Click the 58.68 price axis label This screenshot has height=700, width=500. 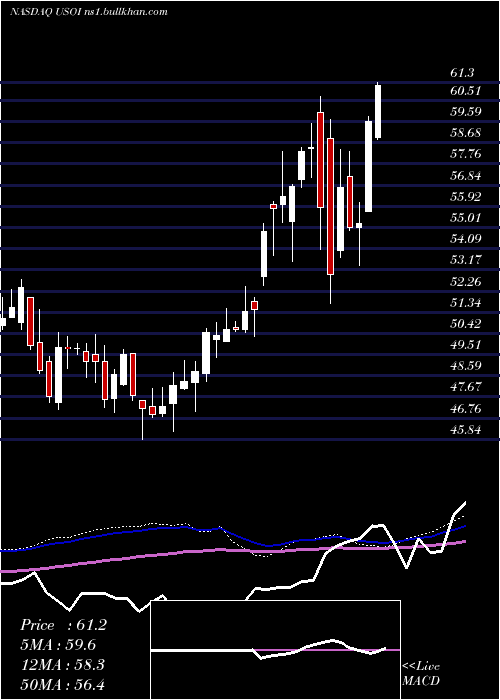466,133
